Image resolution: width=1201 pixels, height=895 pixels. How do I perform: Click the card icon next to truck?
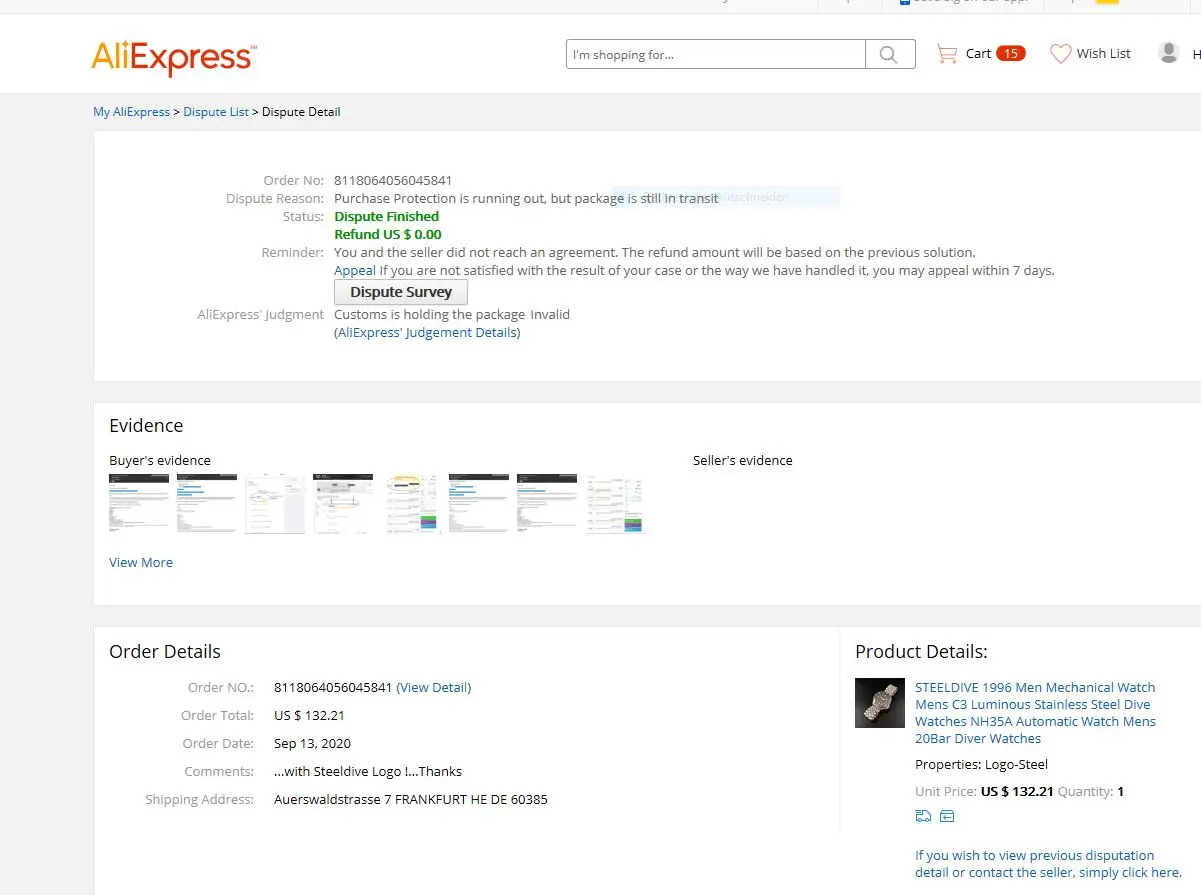(x=947, y=816)
